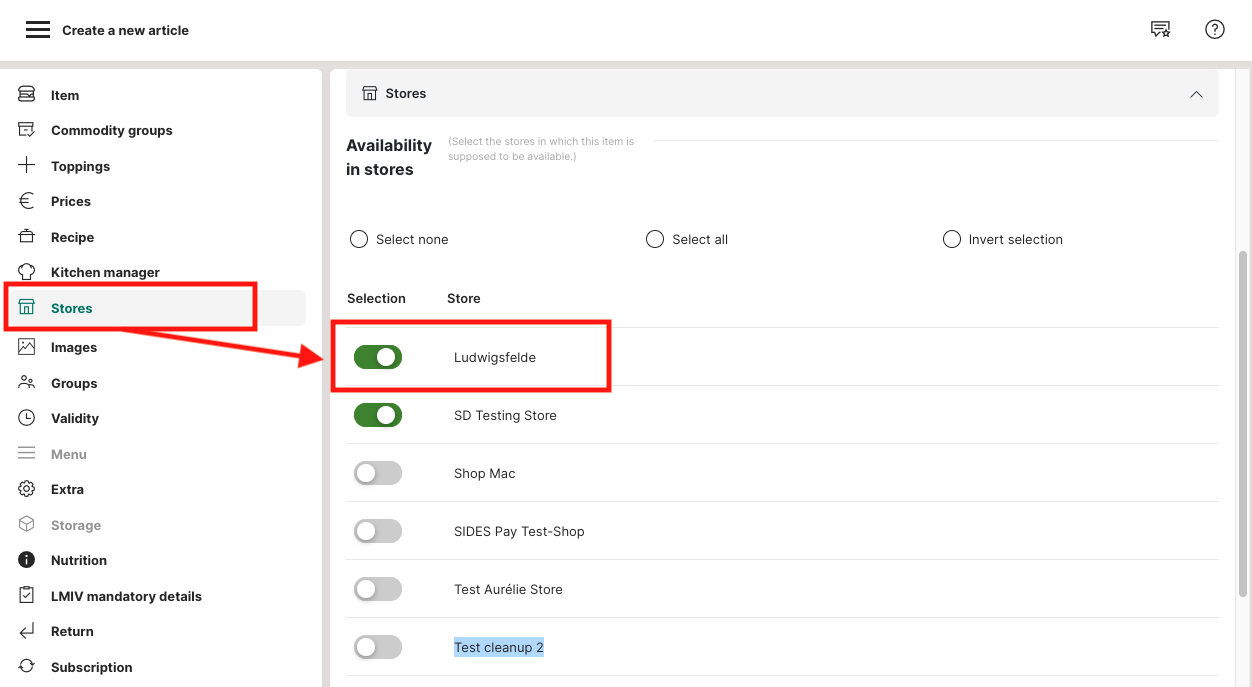Click the Prices euro icon

[x=27, y=201]
